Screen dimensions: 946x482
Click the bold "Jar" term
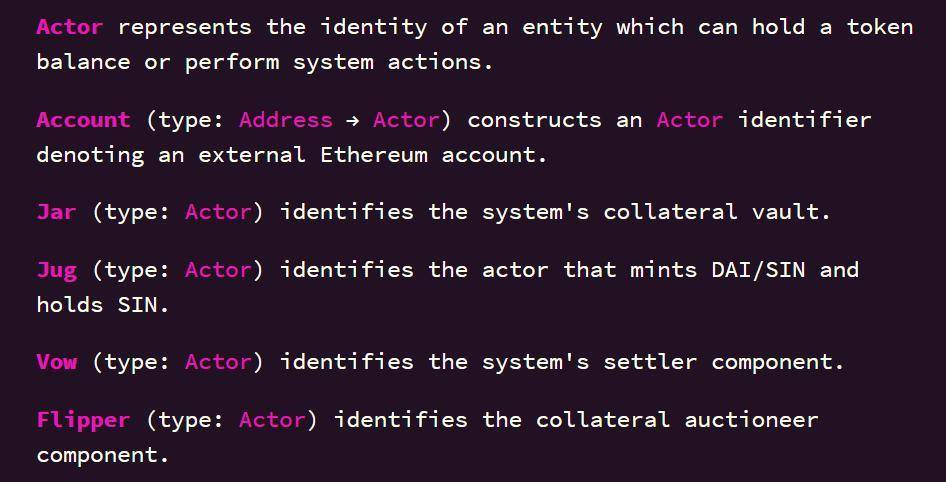tap(56, 212)
